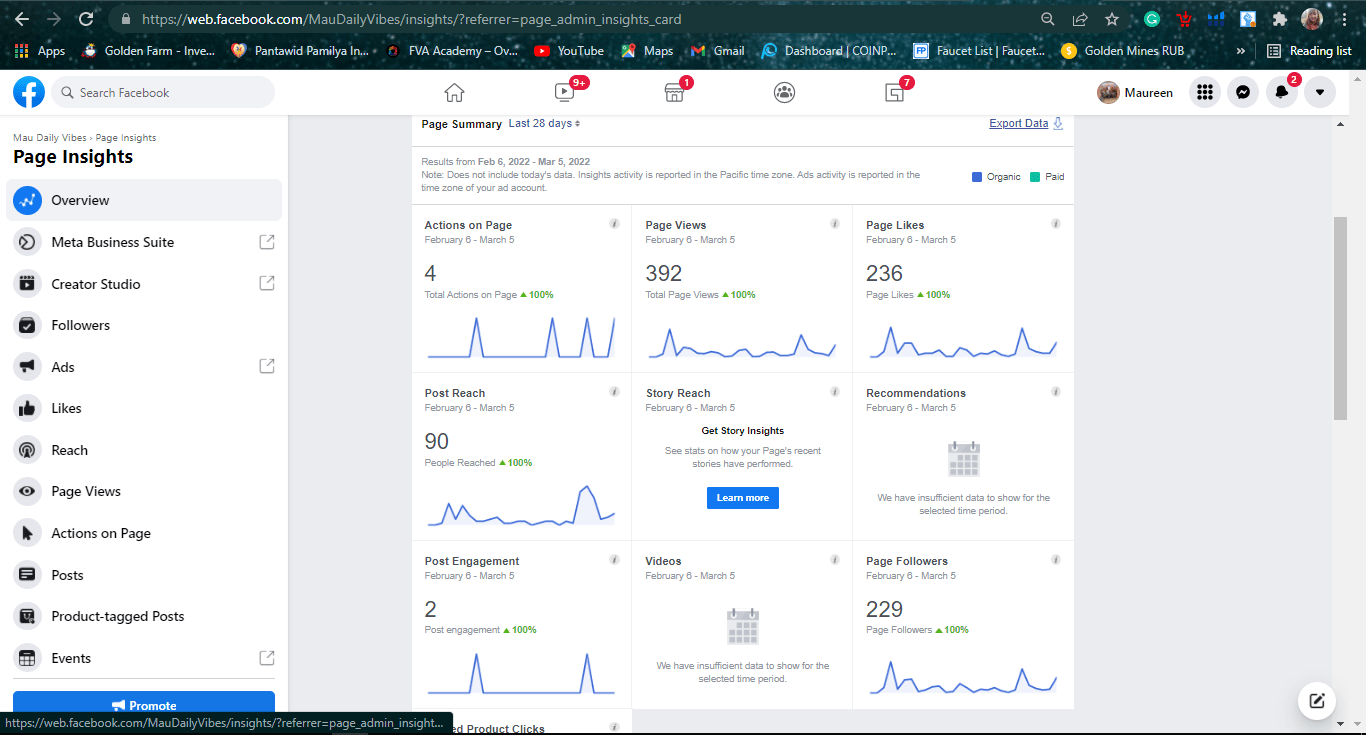Open the Facebook Home feed icon

point(454,92)
